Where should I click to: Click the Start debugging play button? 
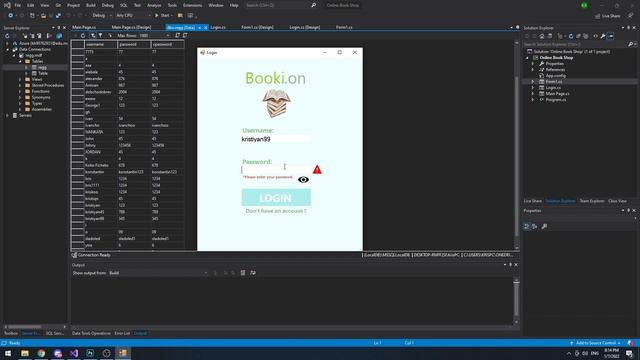click(162, 15)
